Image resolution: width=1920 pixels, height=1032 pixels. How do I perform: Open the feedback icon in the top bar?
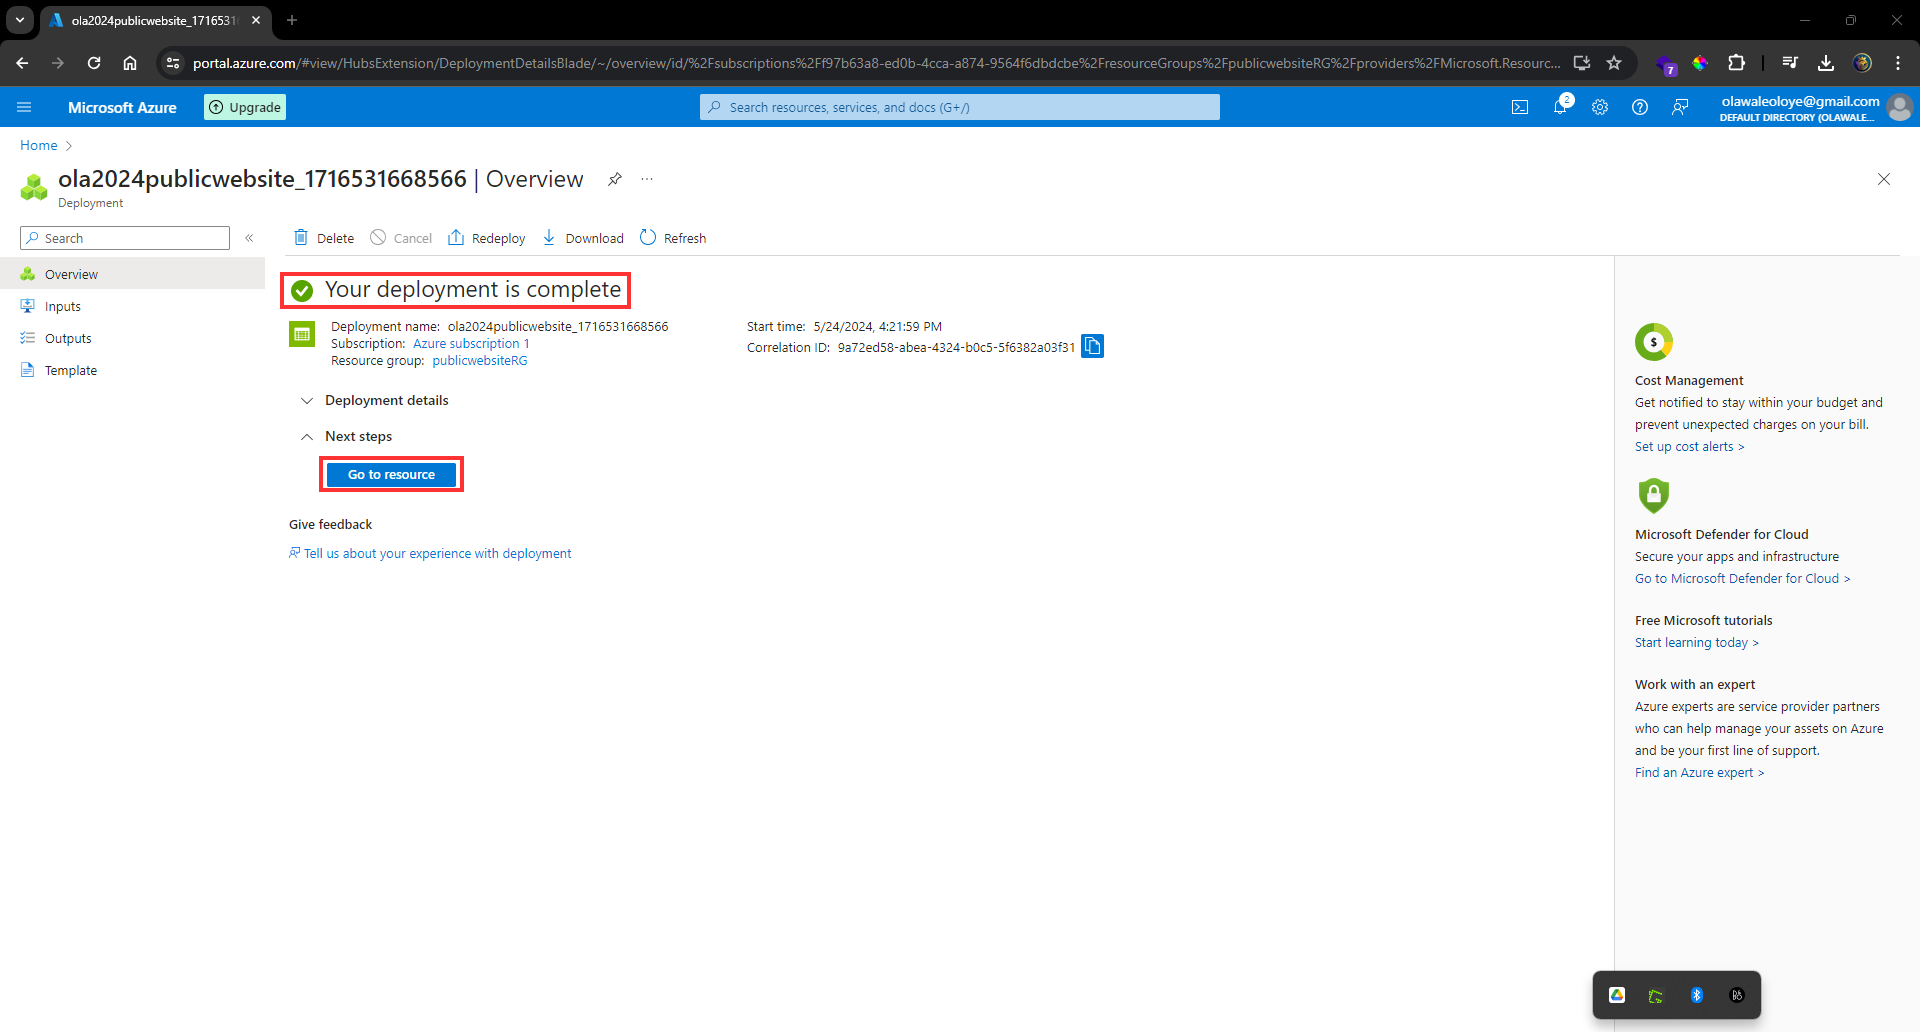click(x=1680, y=107)
